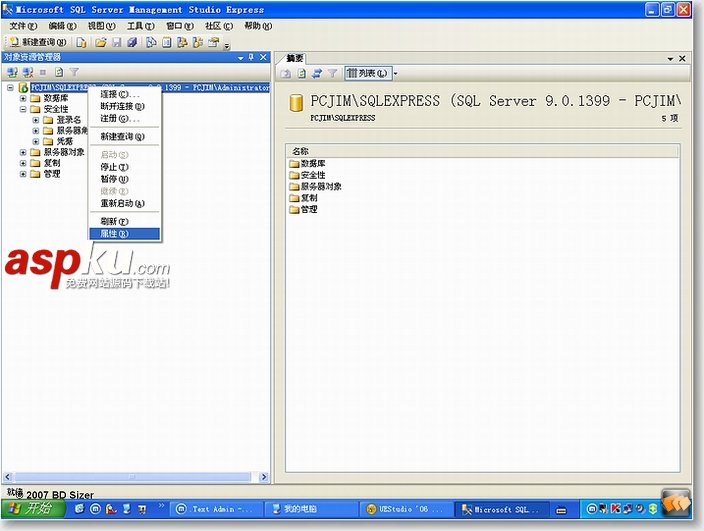The height and width of the screenshot is (531, 704).
Task: Click the 名称 column header
Action: click(x=483, y=151)
